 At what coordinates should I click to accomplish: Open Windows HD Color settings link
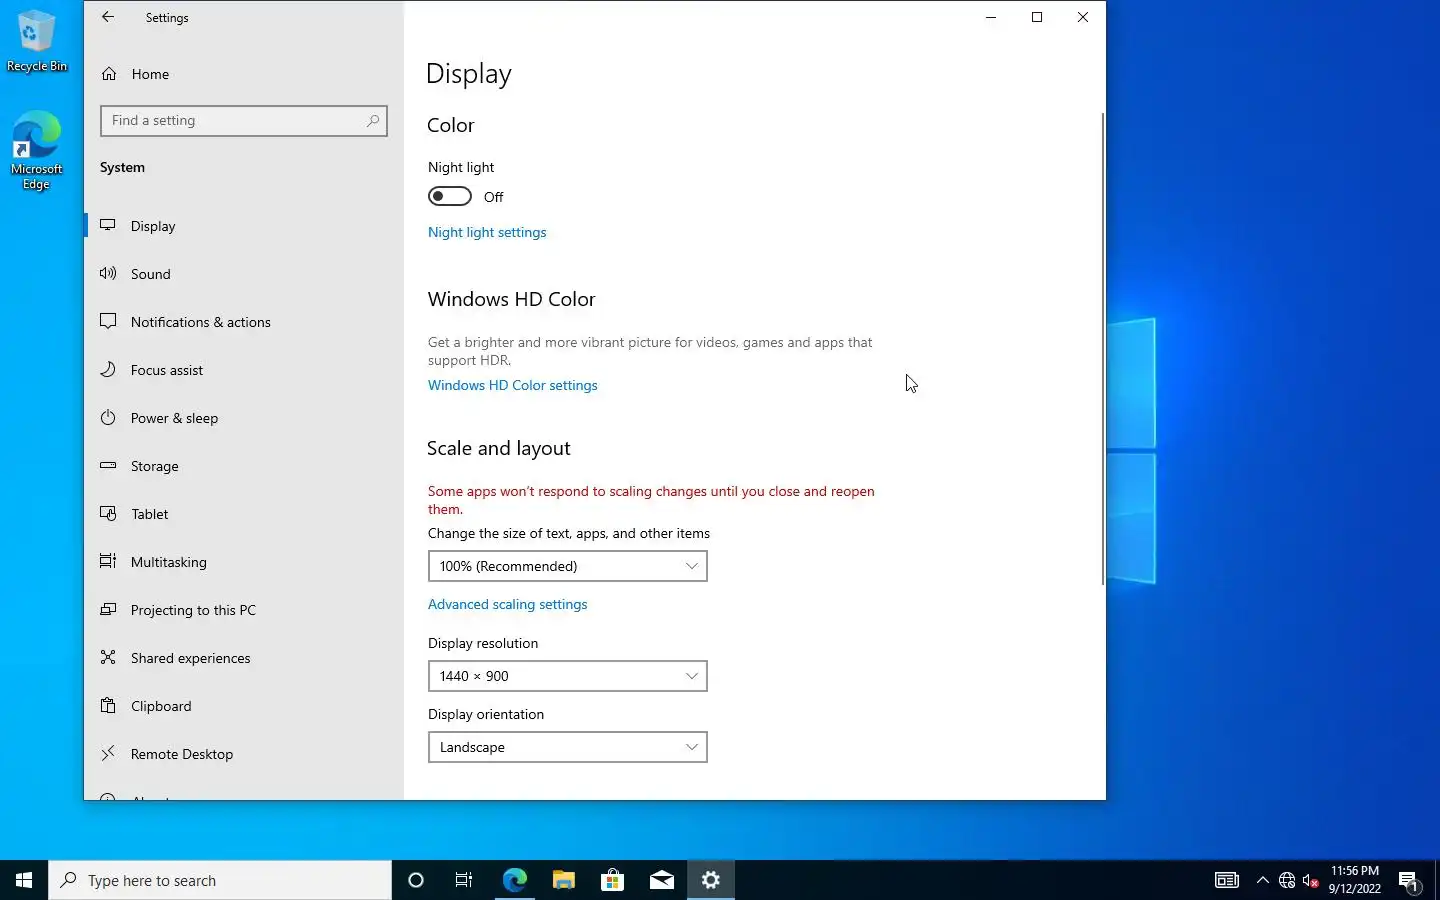(x=513, y=385)
